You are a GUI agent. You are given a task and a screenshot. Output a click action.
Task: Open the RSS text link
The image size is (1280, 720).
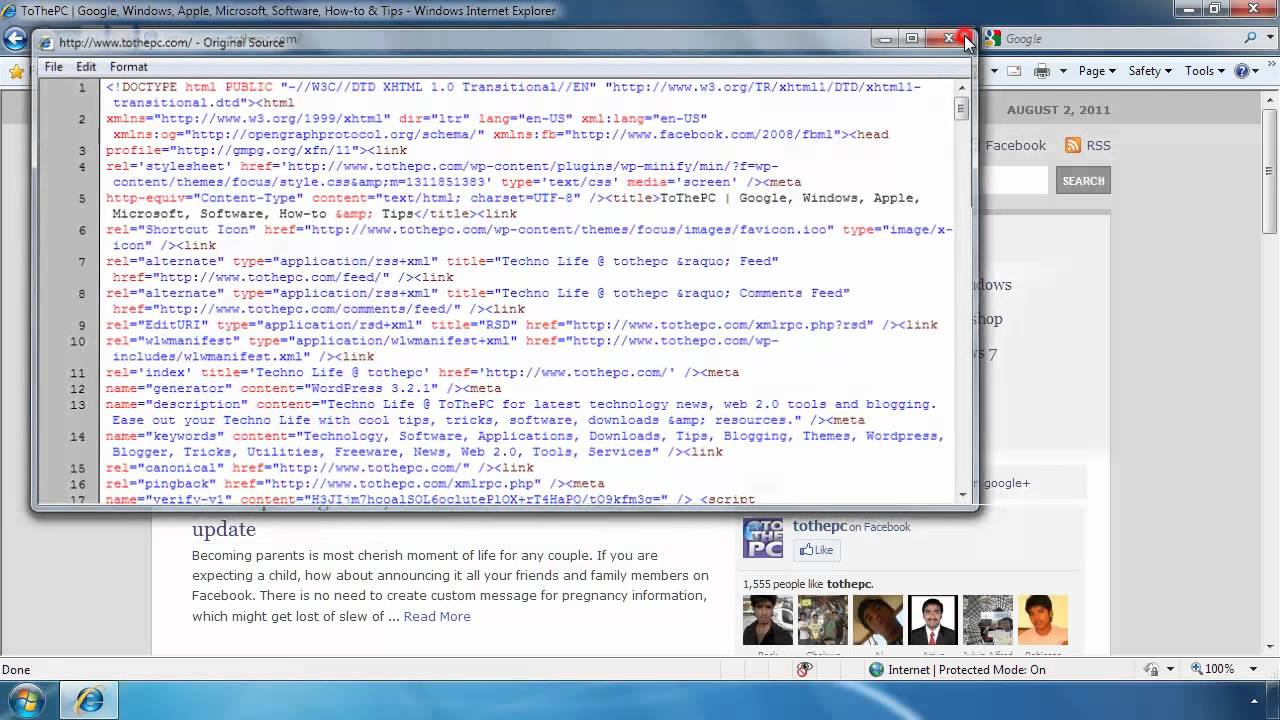[x=1098, y=145]
